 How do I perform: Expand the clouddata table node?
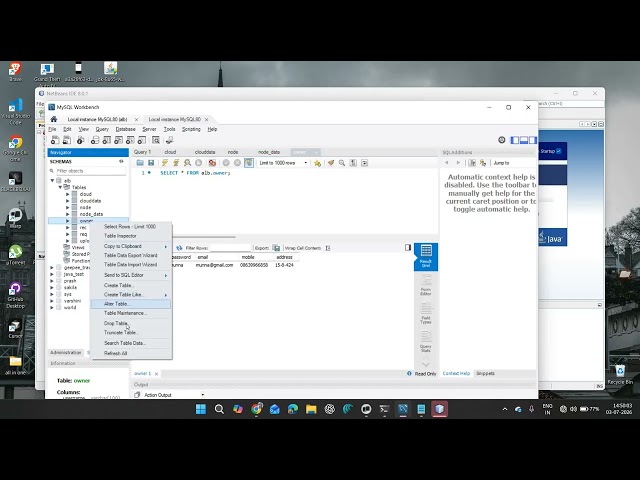[68, 201]
